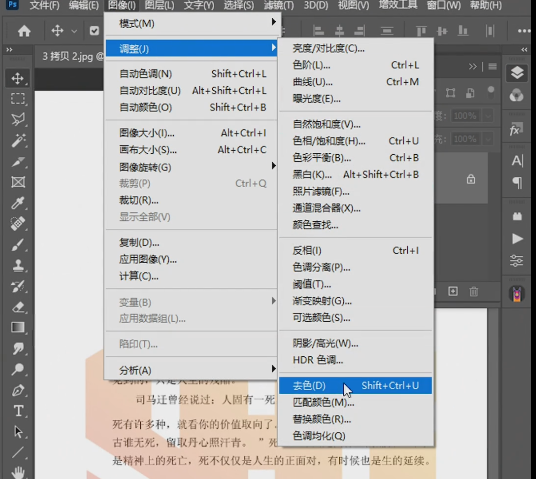
Task: Select the Pen tool
Action: (18, 390)
